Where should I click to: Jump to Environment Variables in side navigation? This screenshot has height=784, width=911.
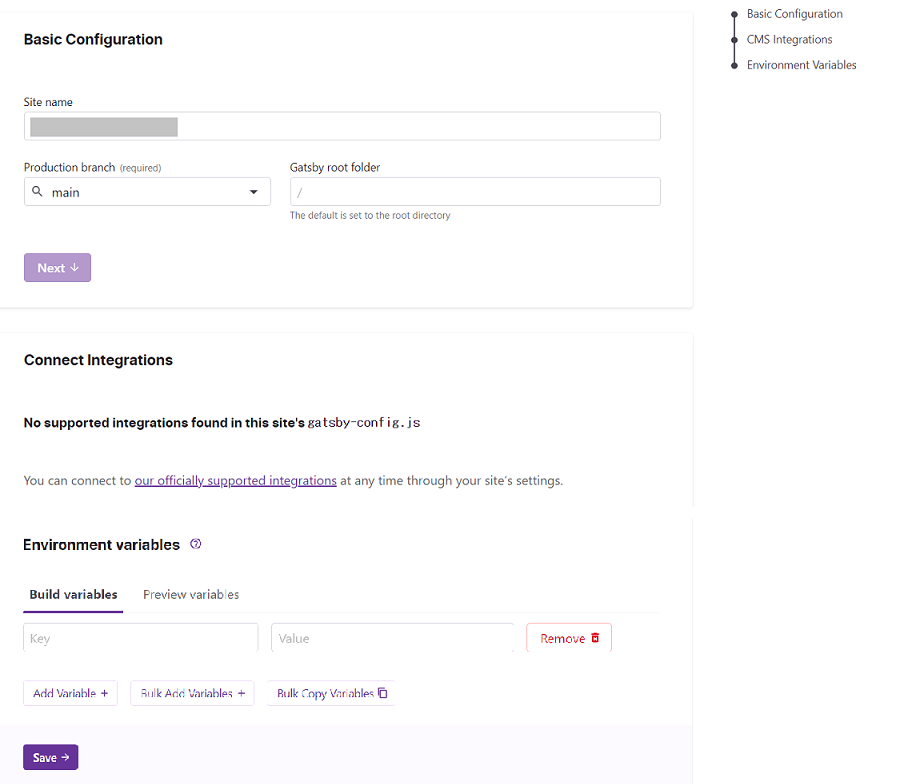[801, 65]
